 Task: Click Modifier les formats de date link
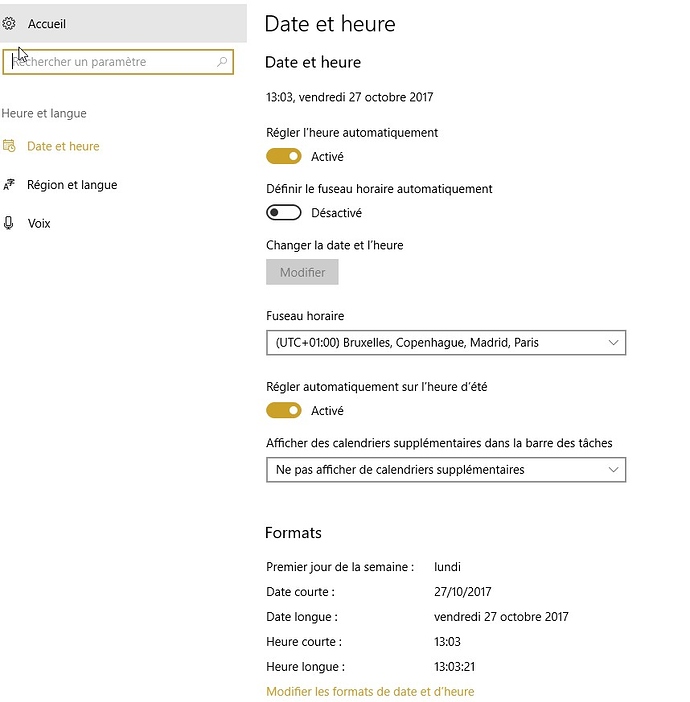tap(370, 691)
